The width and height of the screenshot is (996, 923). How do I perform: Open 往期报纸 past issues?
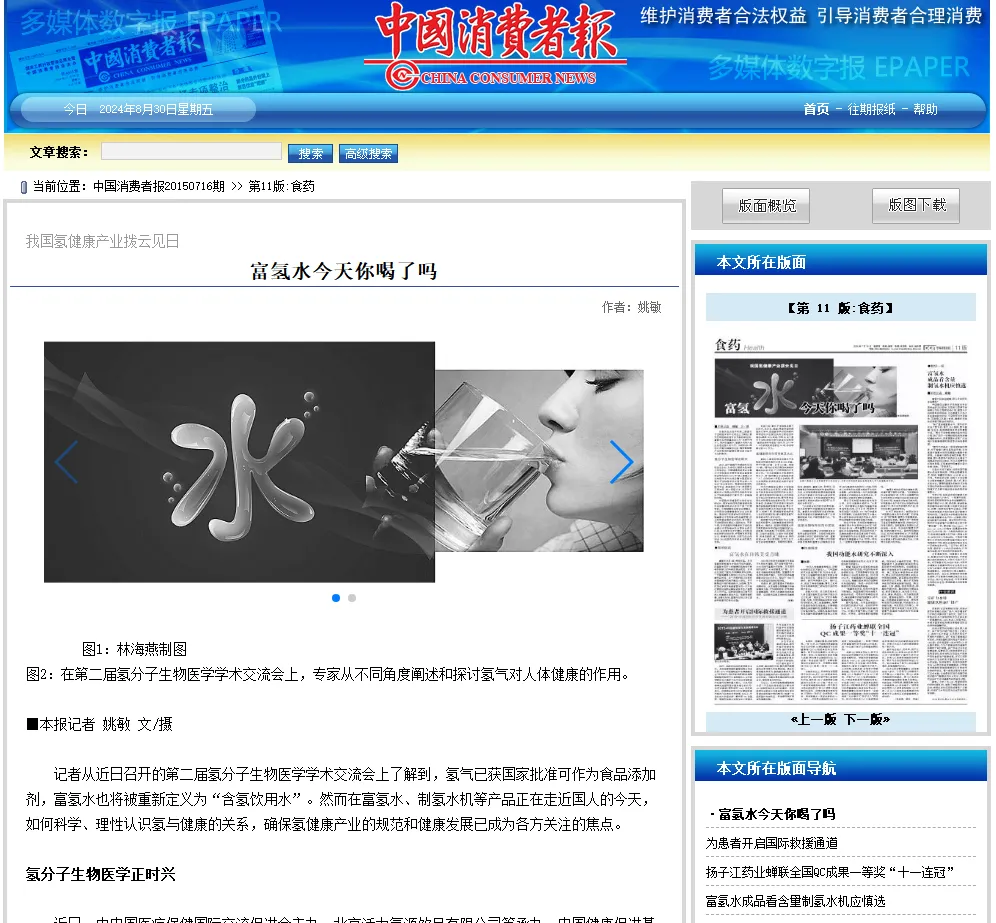[x=869, y=109]
